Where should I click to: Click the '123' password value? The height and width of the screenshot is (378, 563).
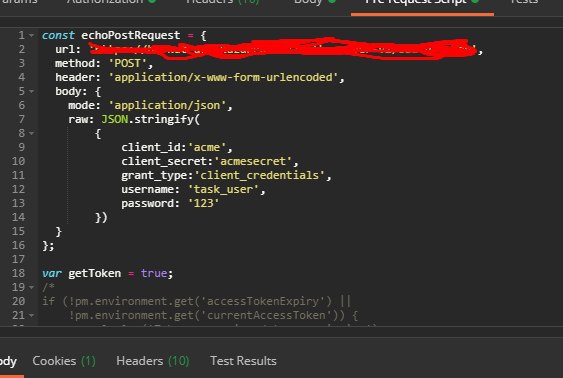tap(204, 203)
